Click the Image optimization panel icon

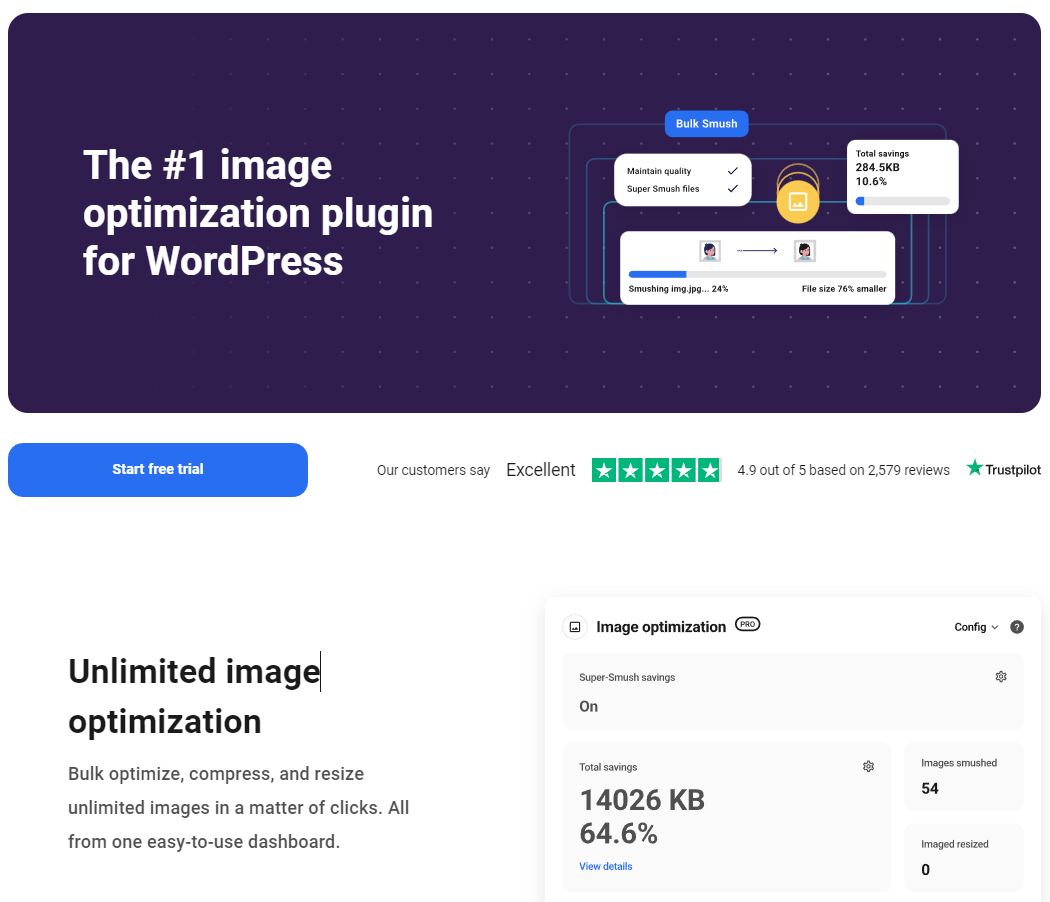click(x=575, y=627)
